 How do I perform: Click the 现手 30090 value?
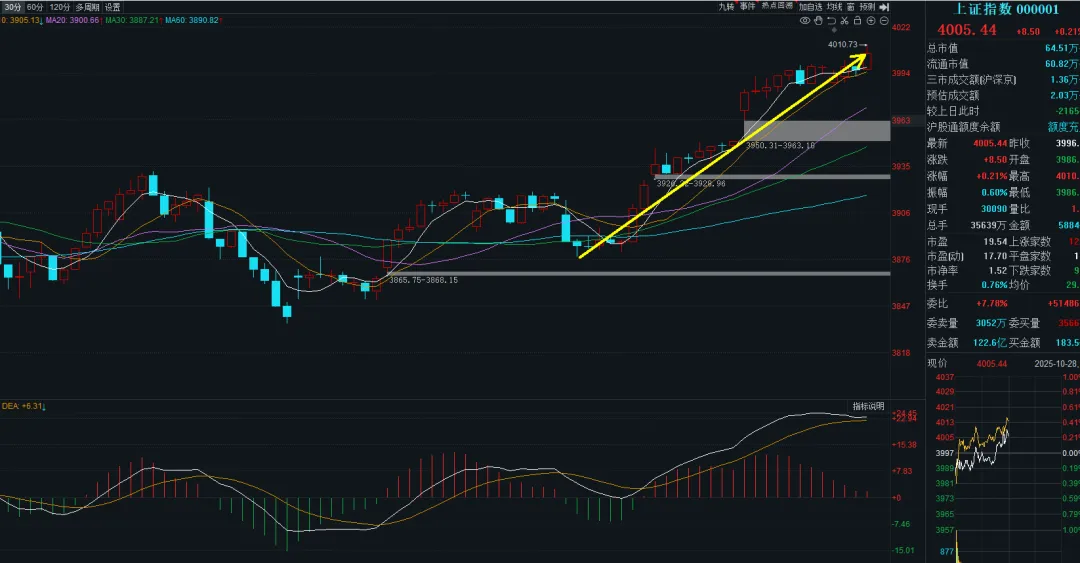pyautogui.click(x=995, y=209)
